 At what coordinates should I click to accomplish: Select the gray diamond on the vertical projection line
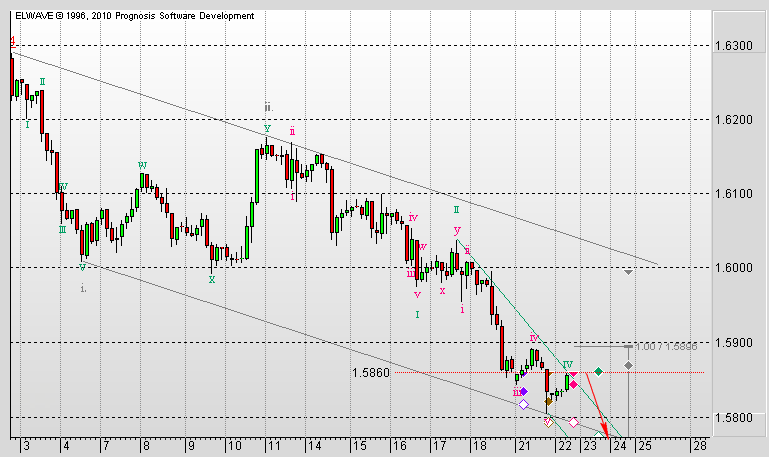(628, 366)
